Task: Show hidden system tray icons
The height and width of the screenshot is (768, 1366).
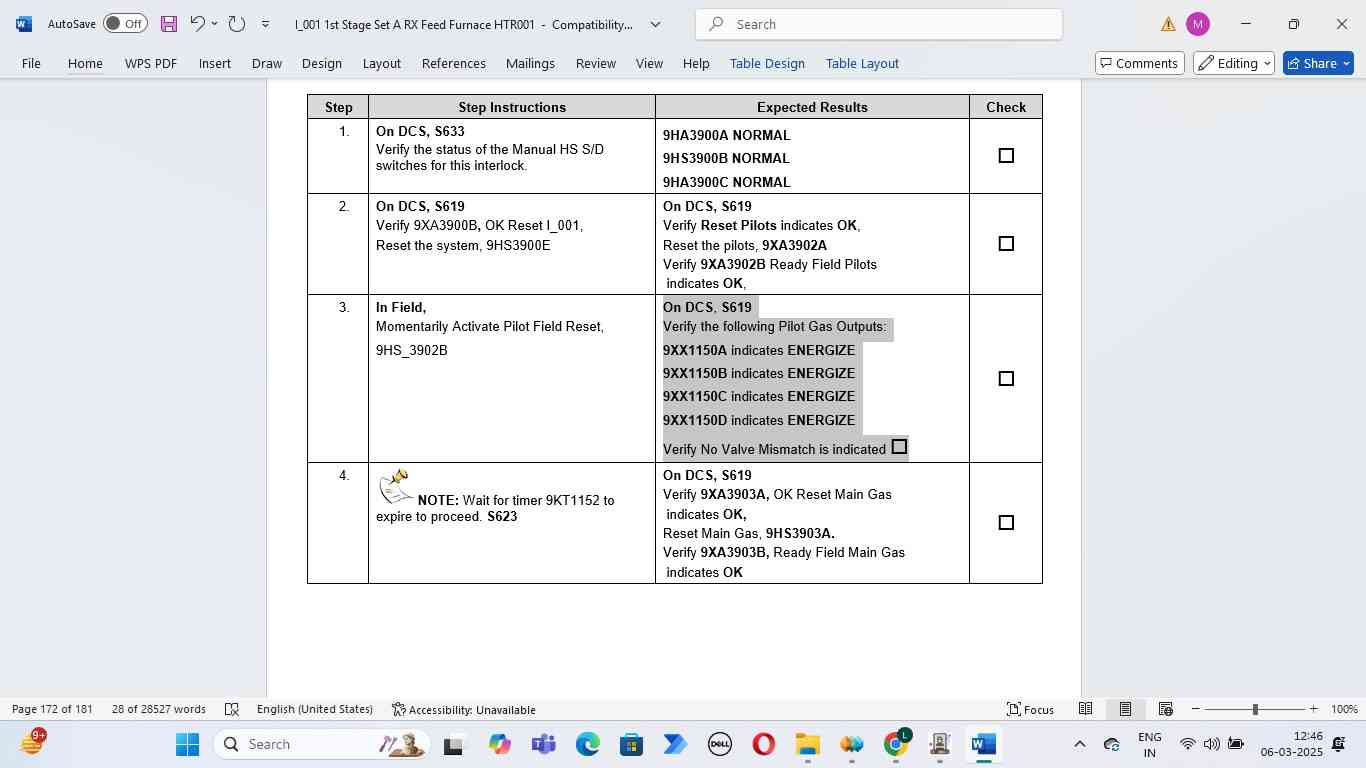Action: click(x=1079, y=744)
